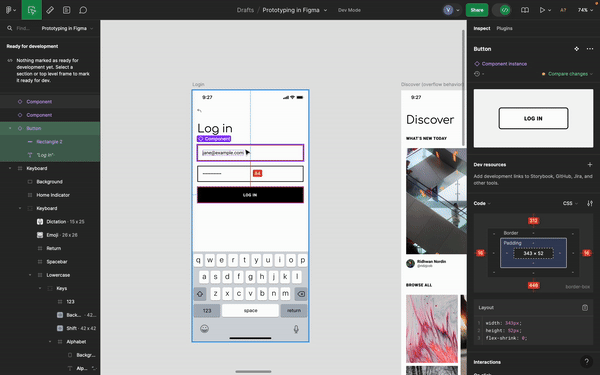Open the CSS language dropdown
Screen dimensions: 600x375
tap(570, 203)
